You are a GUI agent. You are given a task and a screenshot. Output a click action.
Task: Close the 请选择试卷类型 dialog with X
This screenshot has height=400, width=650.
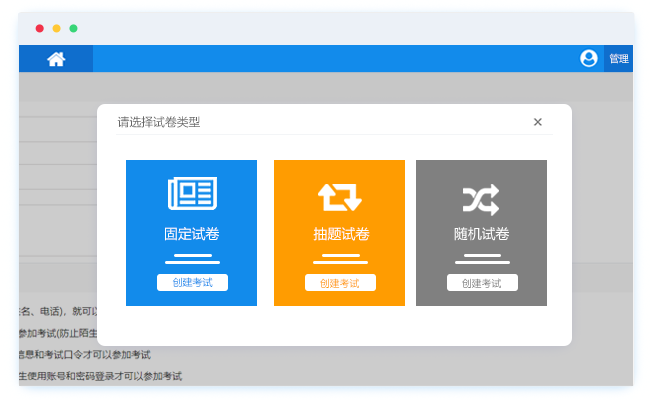[x=537, y=122]
